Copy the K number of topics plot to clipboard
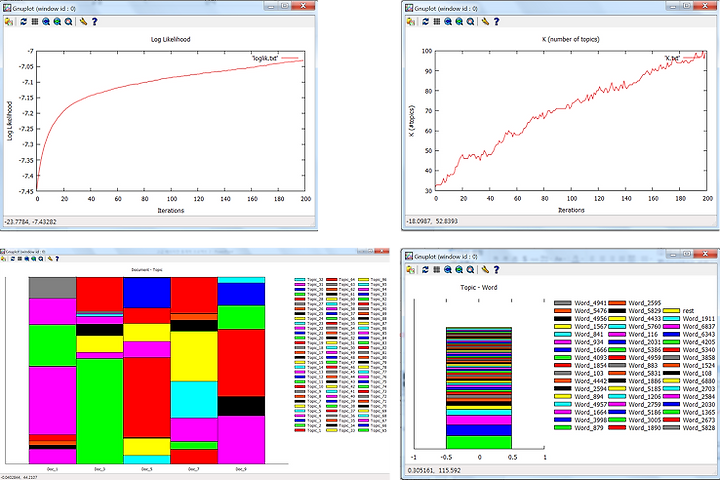 411,22
